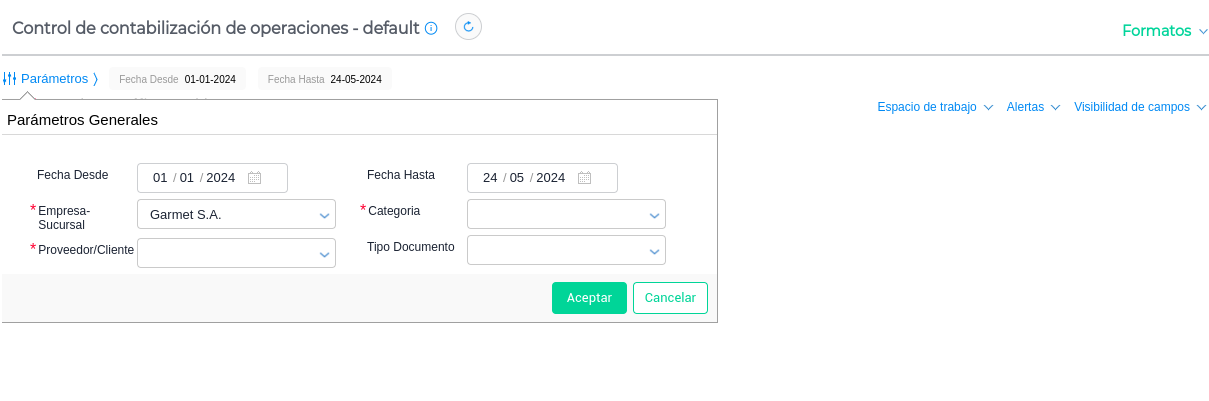Screen dimensions: 1209x401
Task: Click the Parámetros link
Action: pyautogui.click(x=55, y=78)
